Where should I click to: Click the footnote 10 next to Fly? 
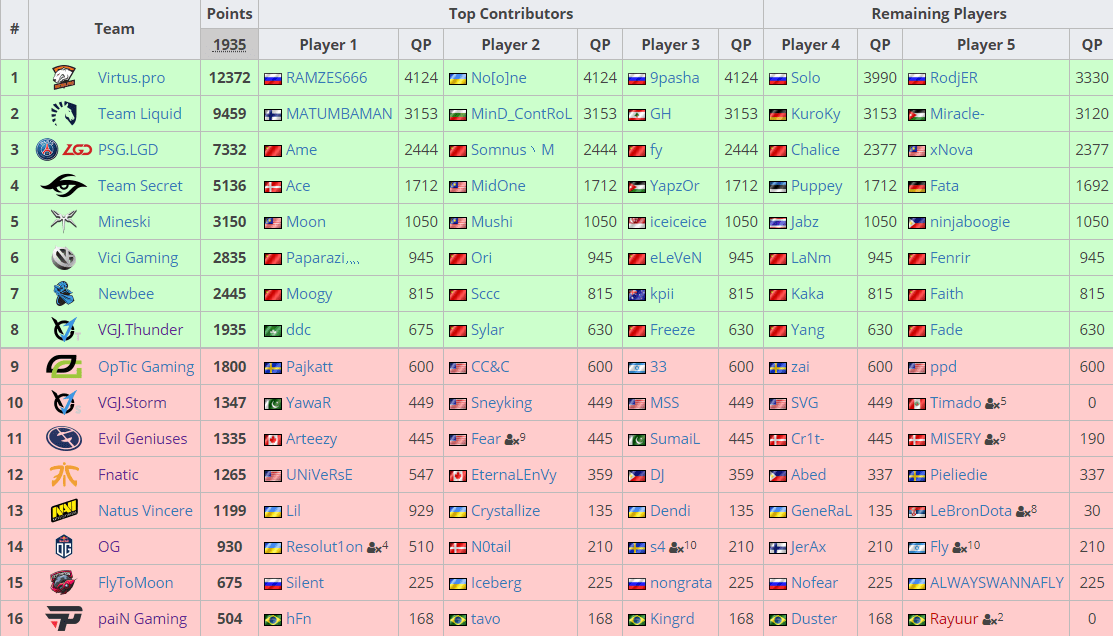974,545
